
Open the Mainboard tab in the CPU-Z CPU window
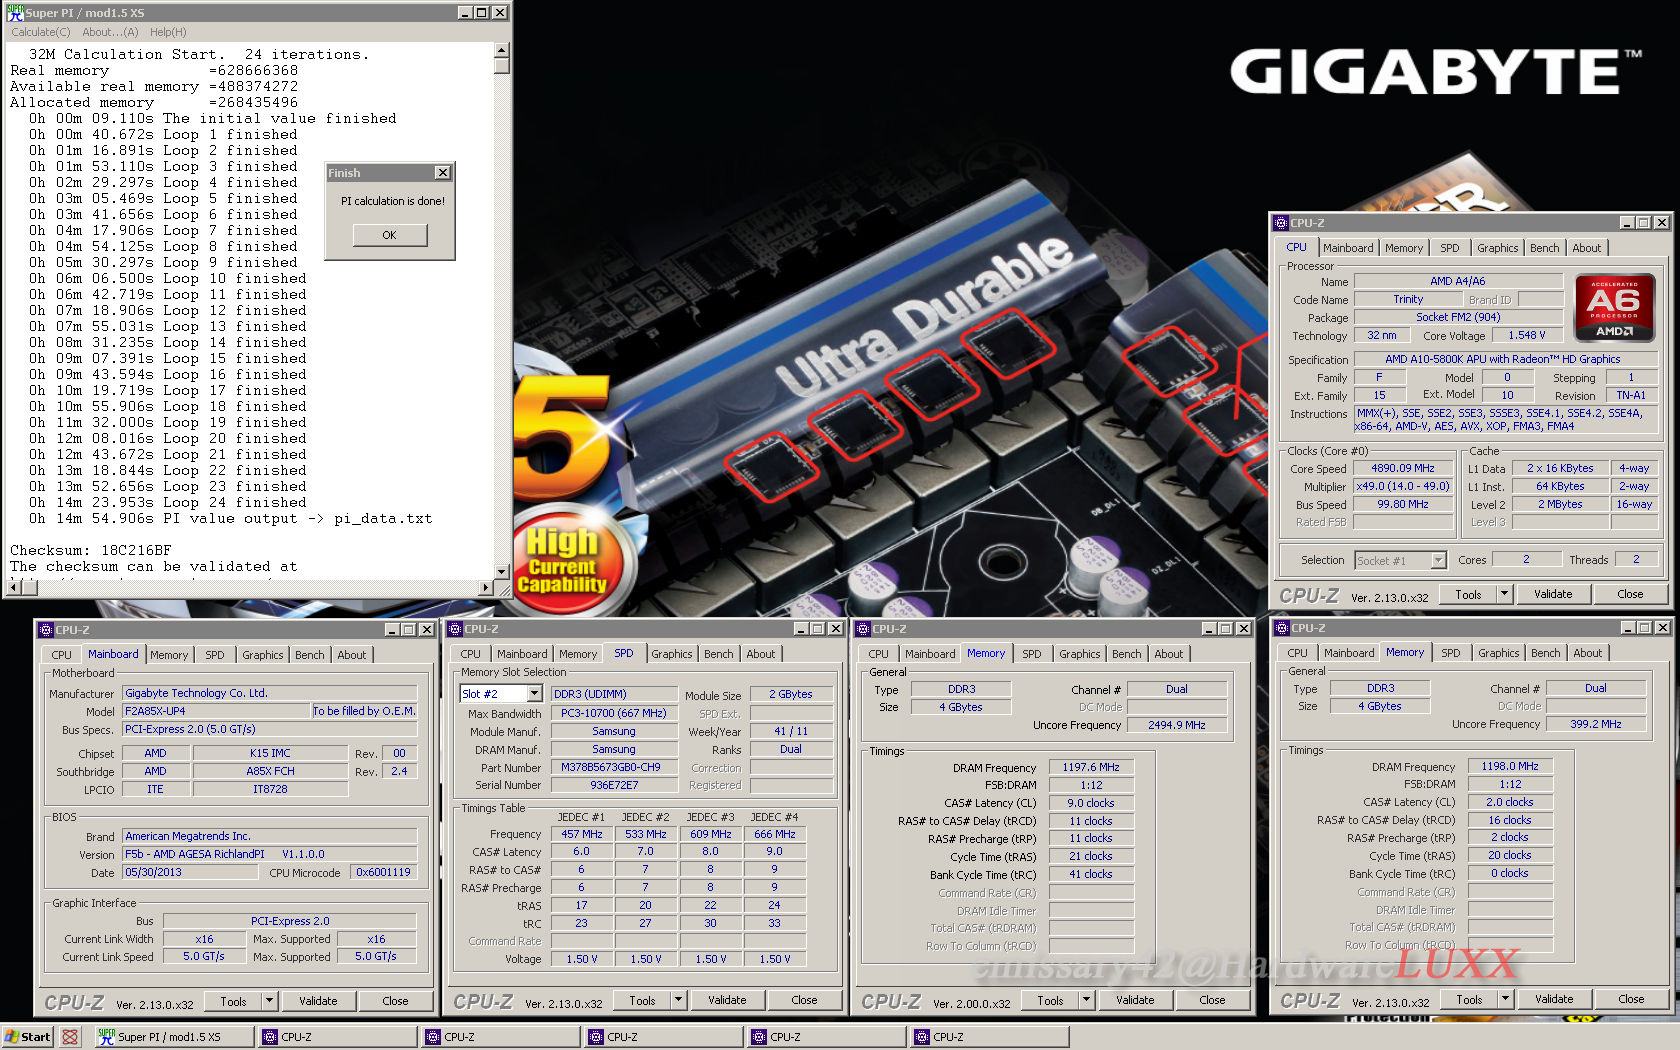(1347, 248)
